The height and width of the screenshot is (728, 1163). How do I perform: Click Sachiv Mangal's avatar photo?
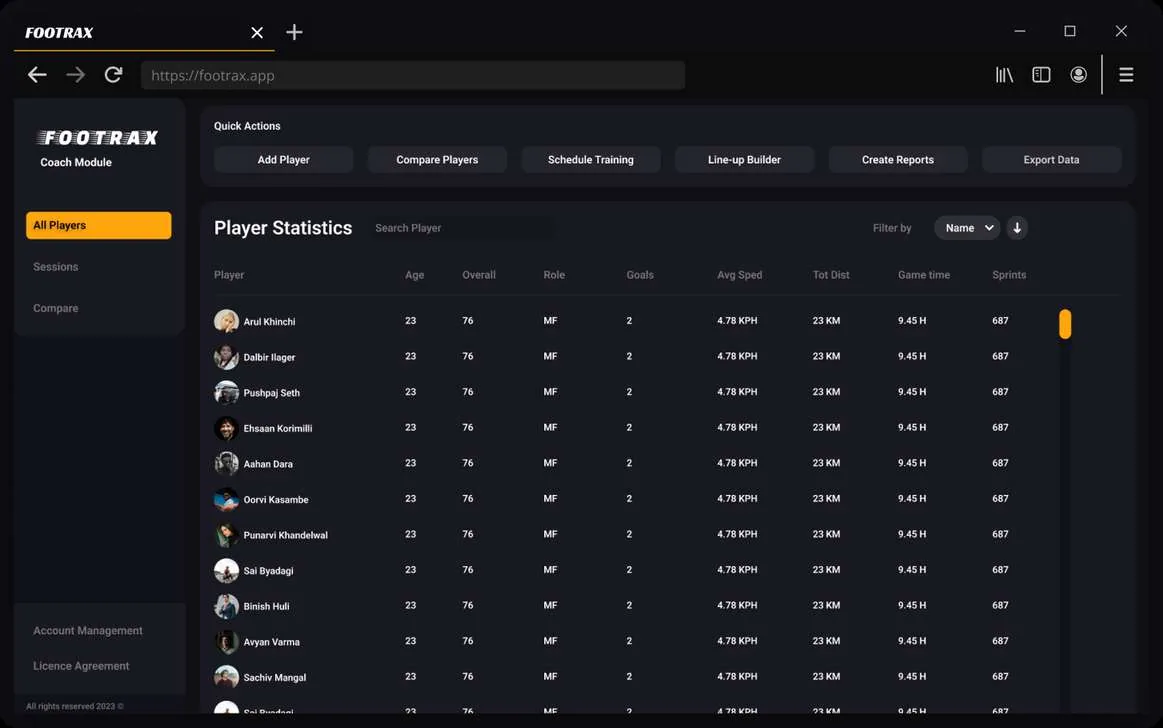226,677
